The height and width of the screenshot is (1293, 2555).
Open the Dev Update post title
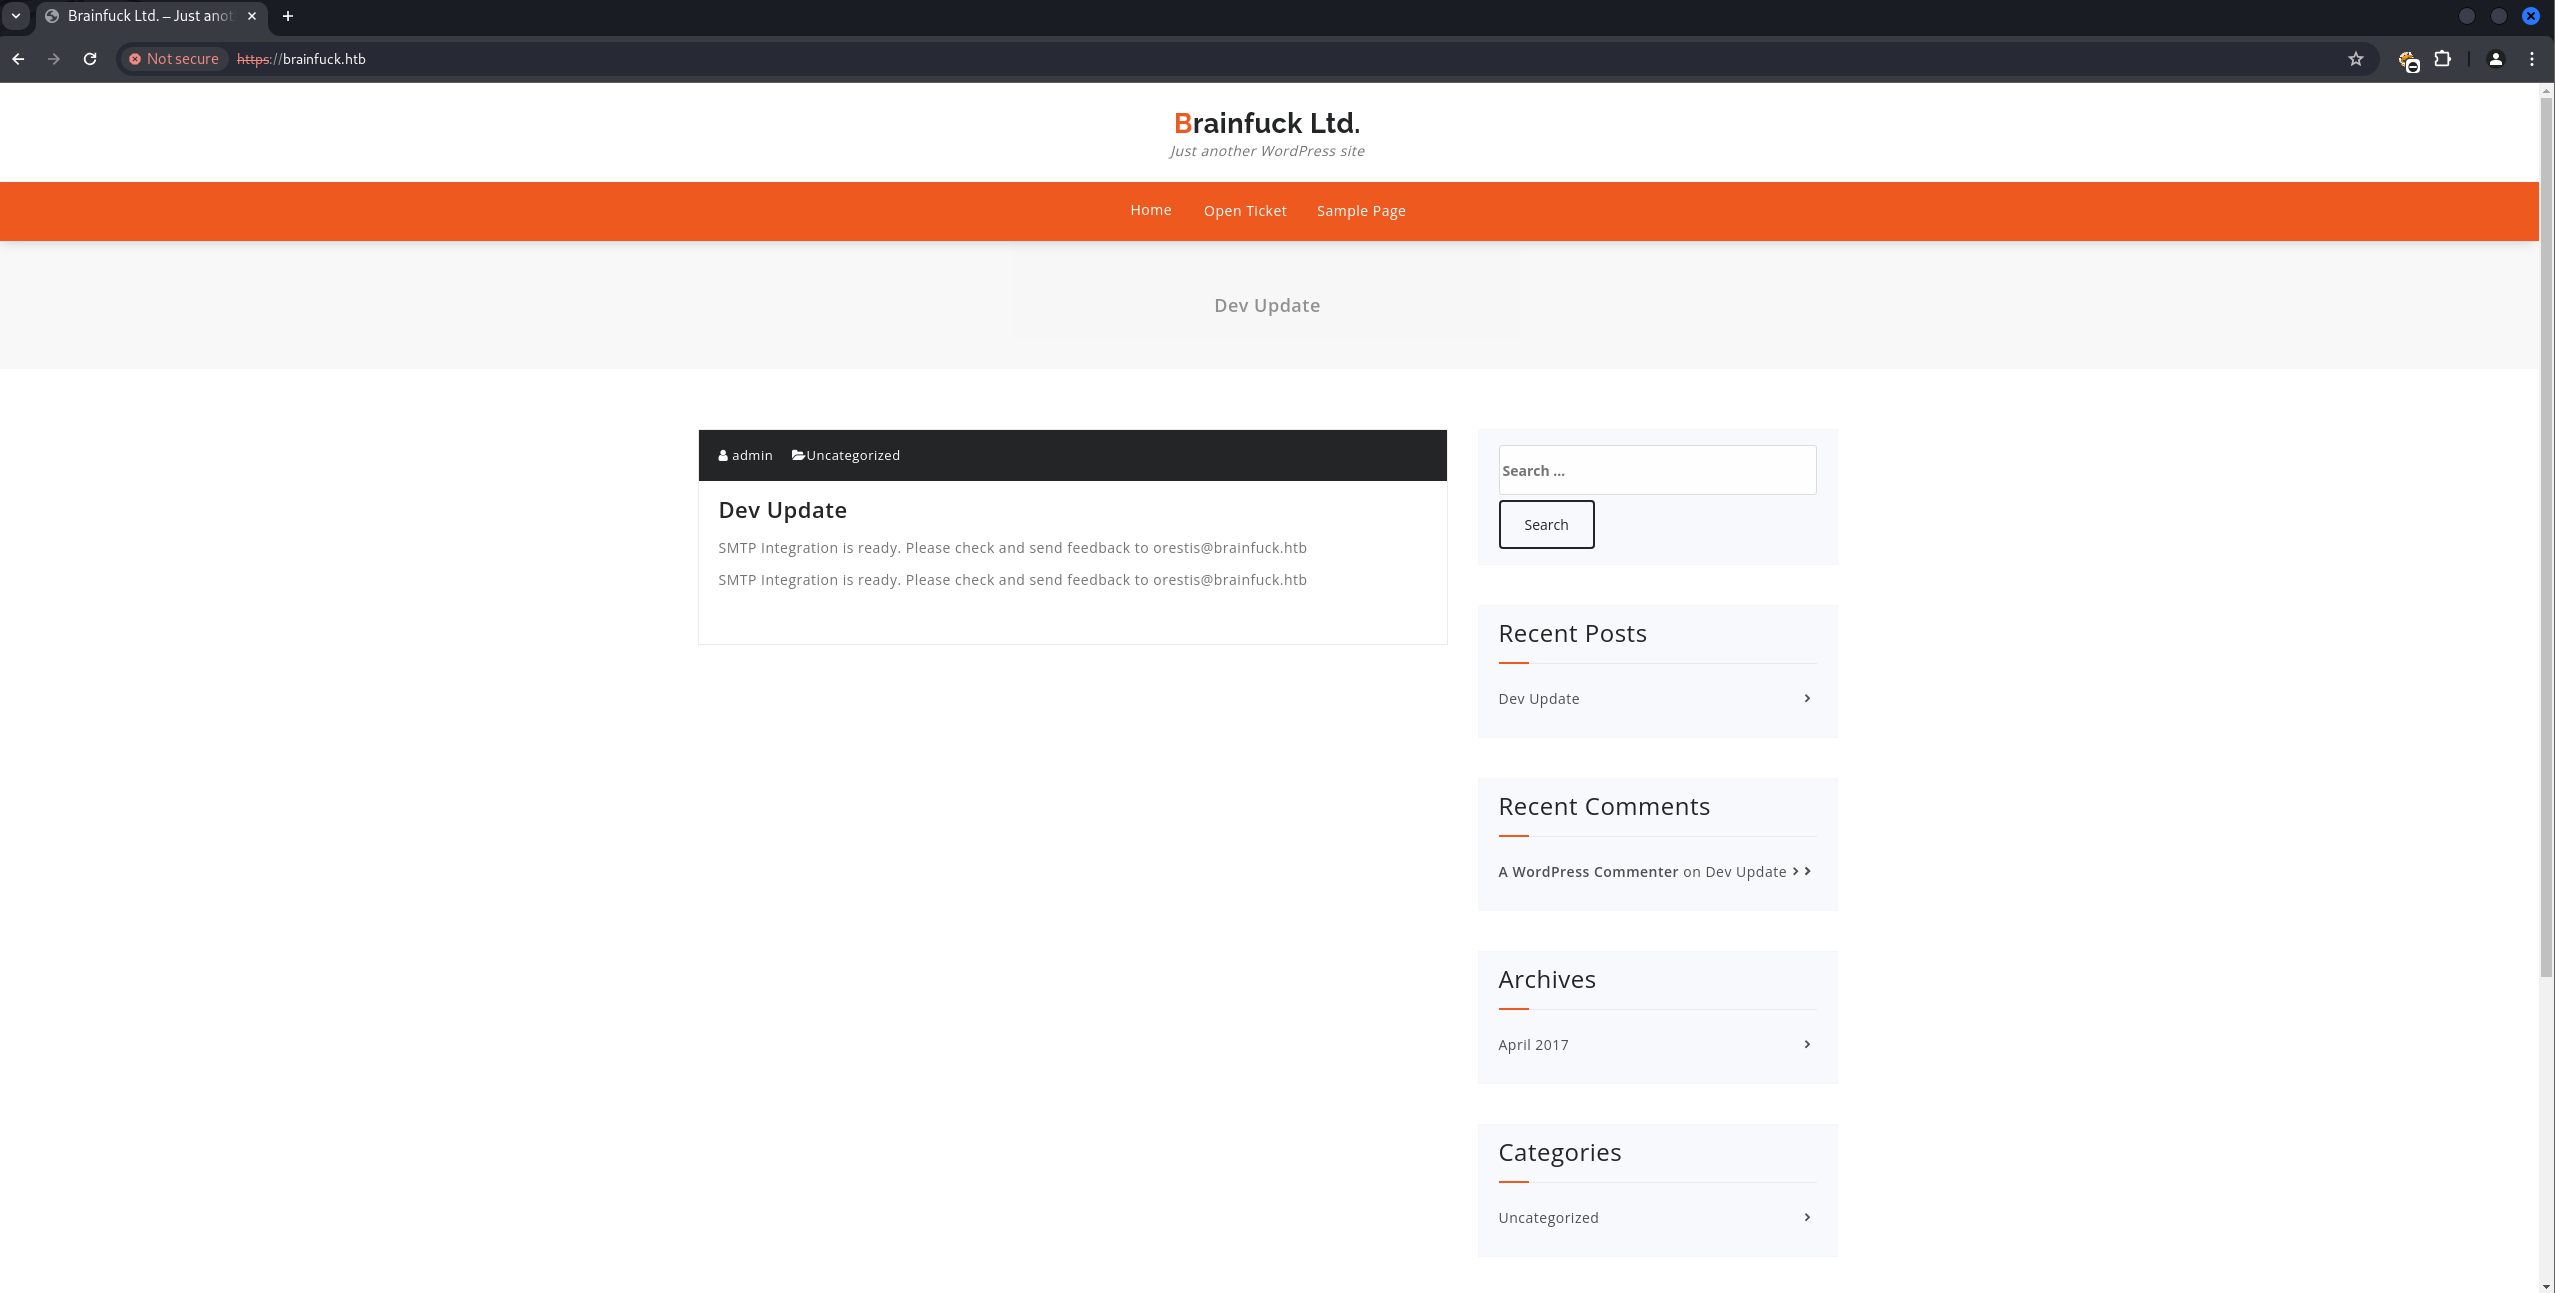tap(782, 510)
